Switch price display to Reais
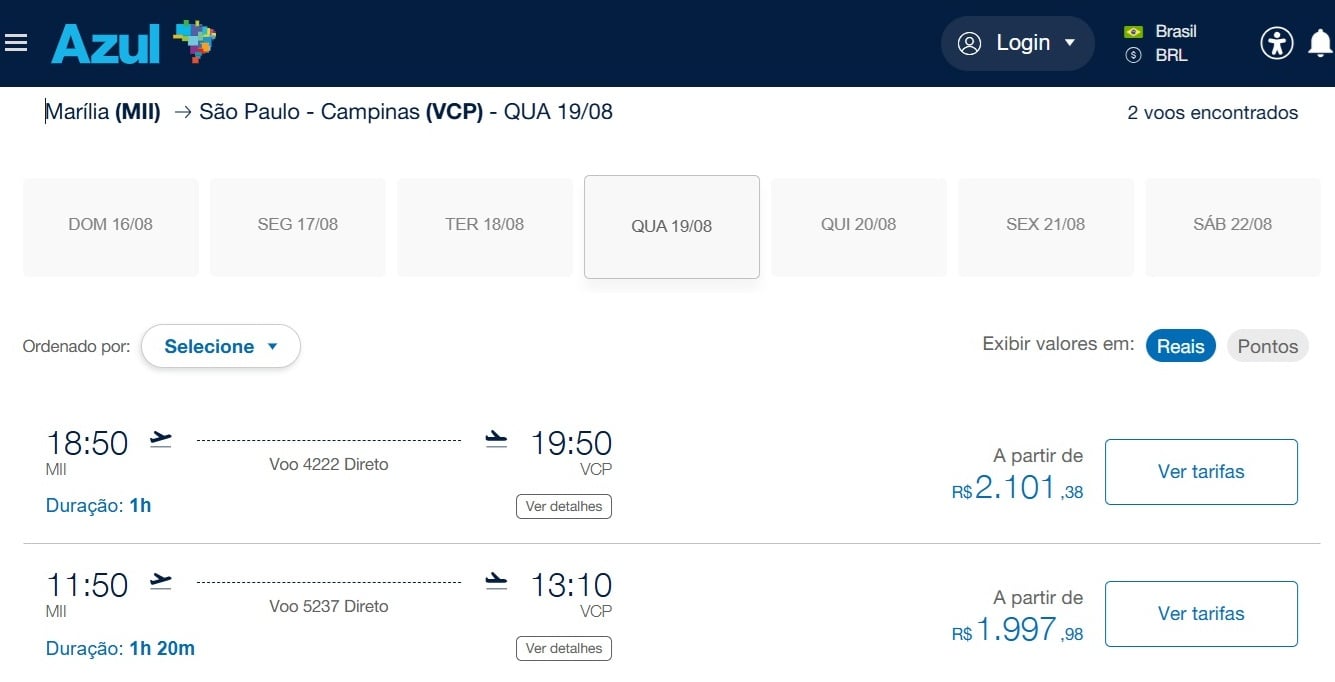The height and width of the screenshot is (682, 1335). coord(1181,346)
